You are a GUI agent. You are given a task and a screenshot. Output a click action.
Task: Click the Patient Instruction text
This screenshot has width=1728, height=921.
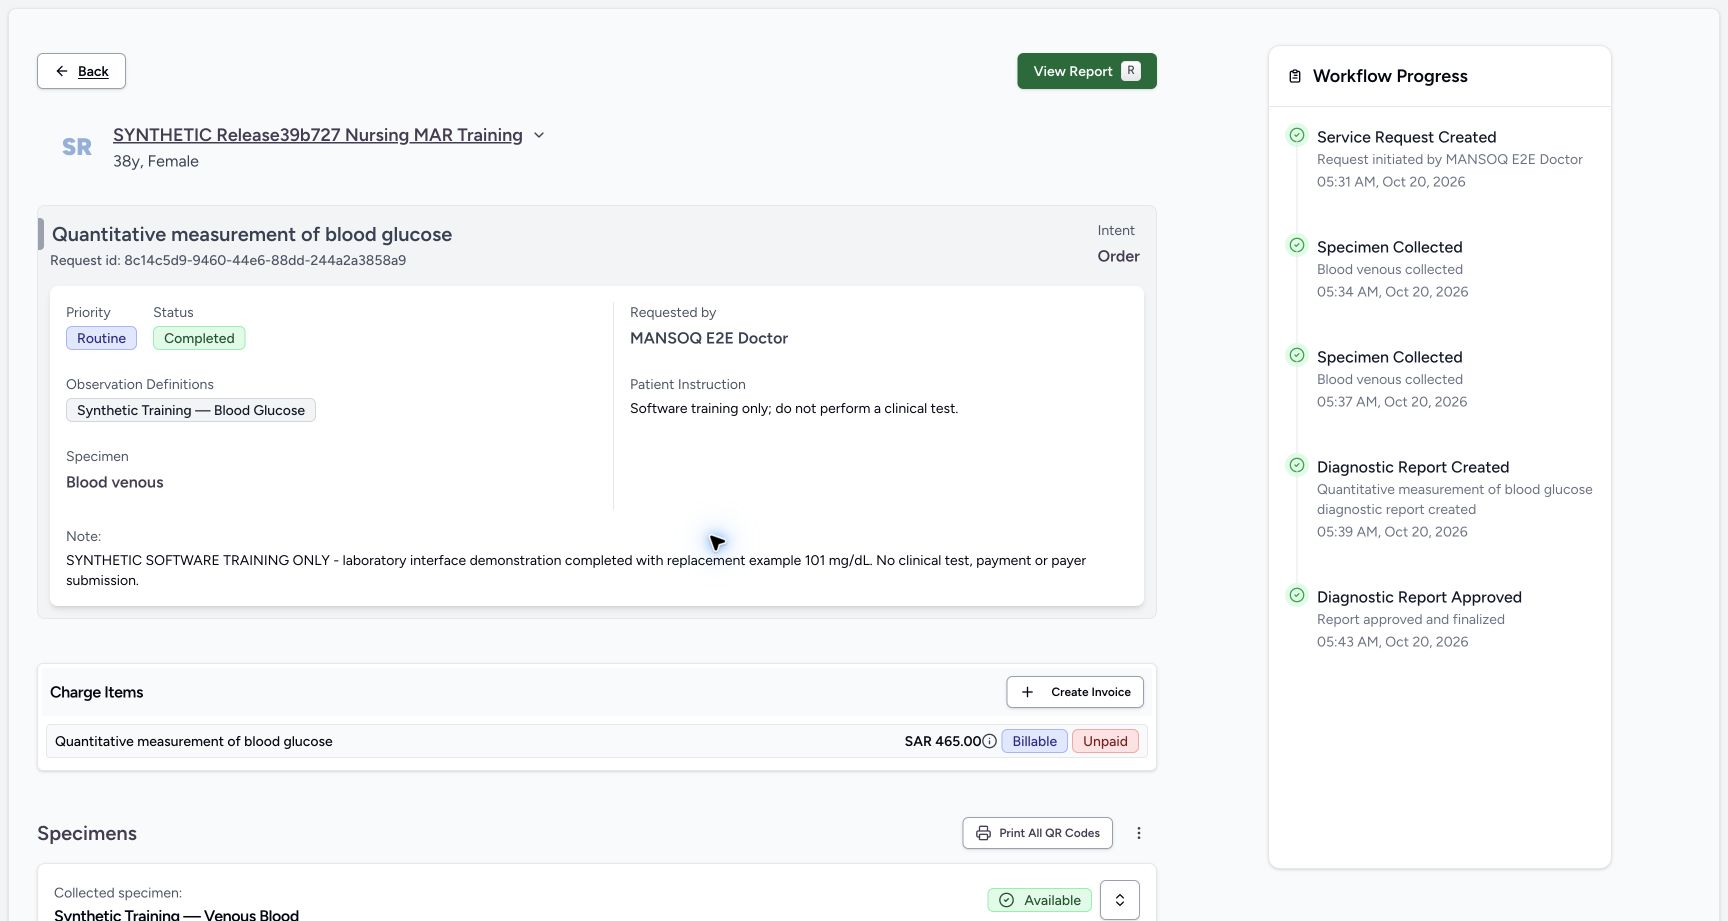click(794, 408)
